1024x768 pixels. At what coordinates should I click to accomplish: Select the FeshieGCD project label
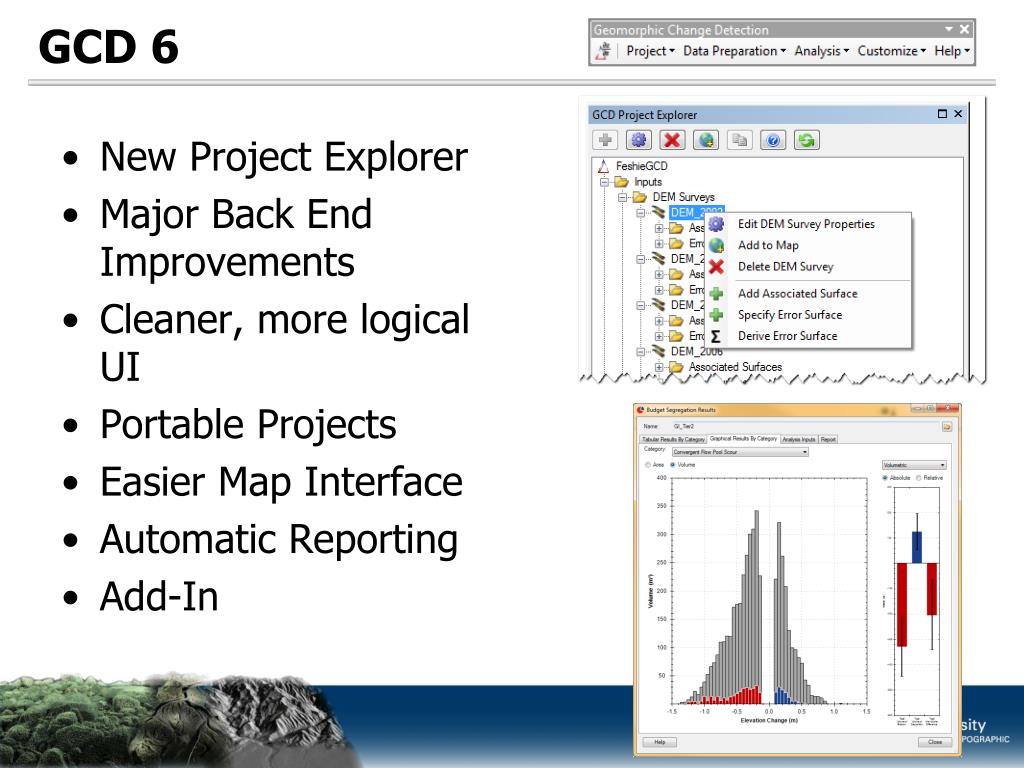click(x=641, y=166)
